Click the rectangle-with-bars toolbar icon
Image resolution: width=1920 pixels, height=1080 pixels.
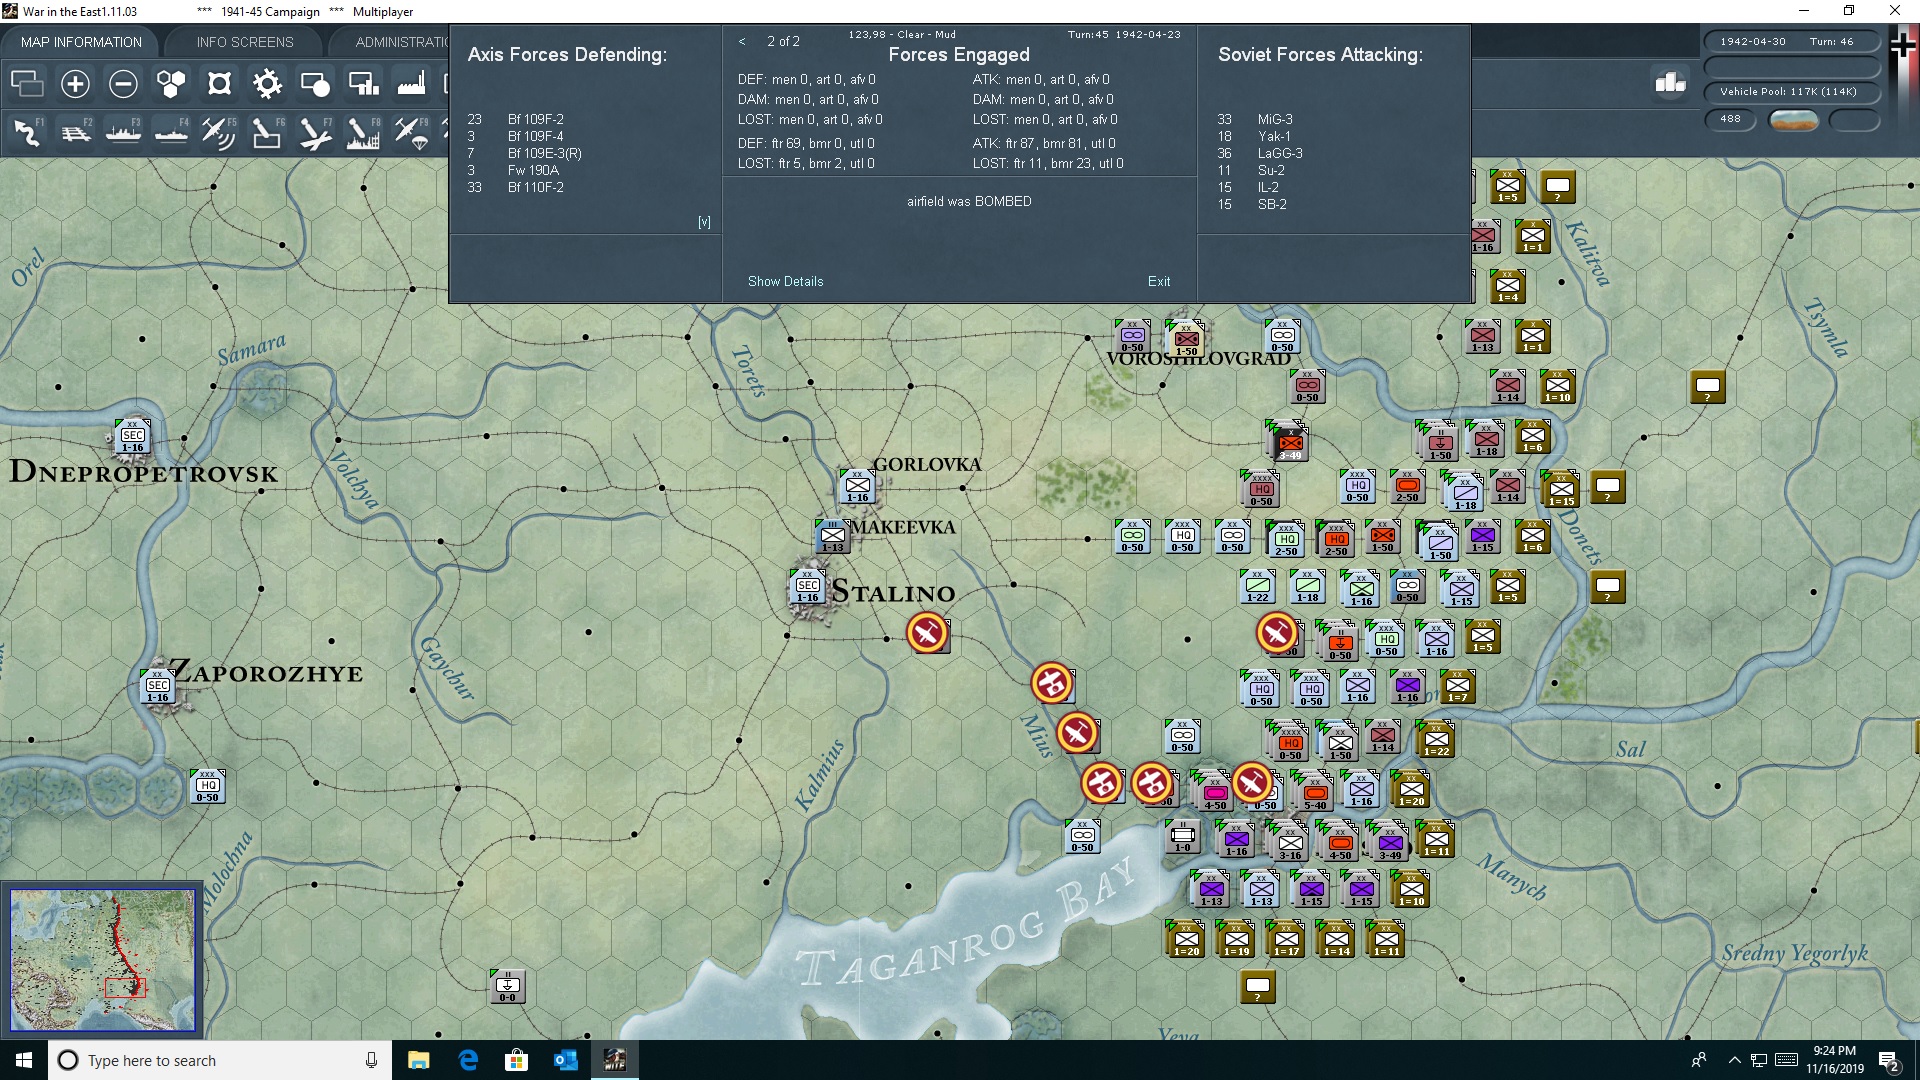point(363,84)
